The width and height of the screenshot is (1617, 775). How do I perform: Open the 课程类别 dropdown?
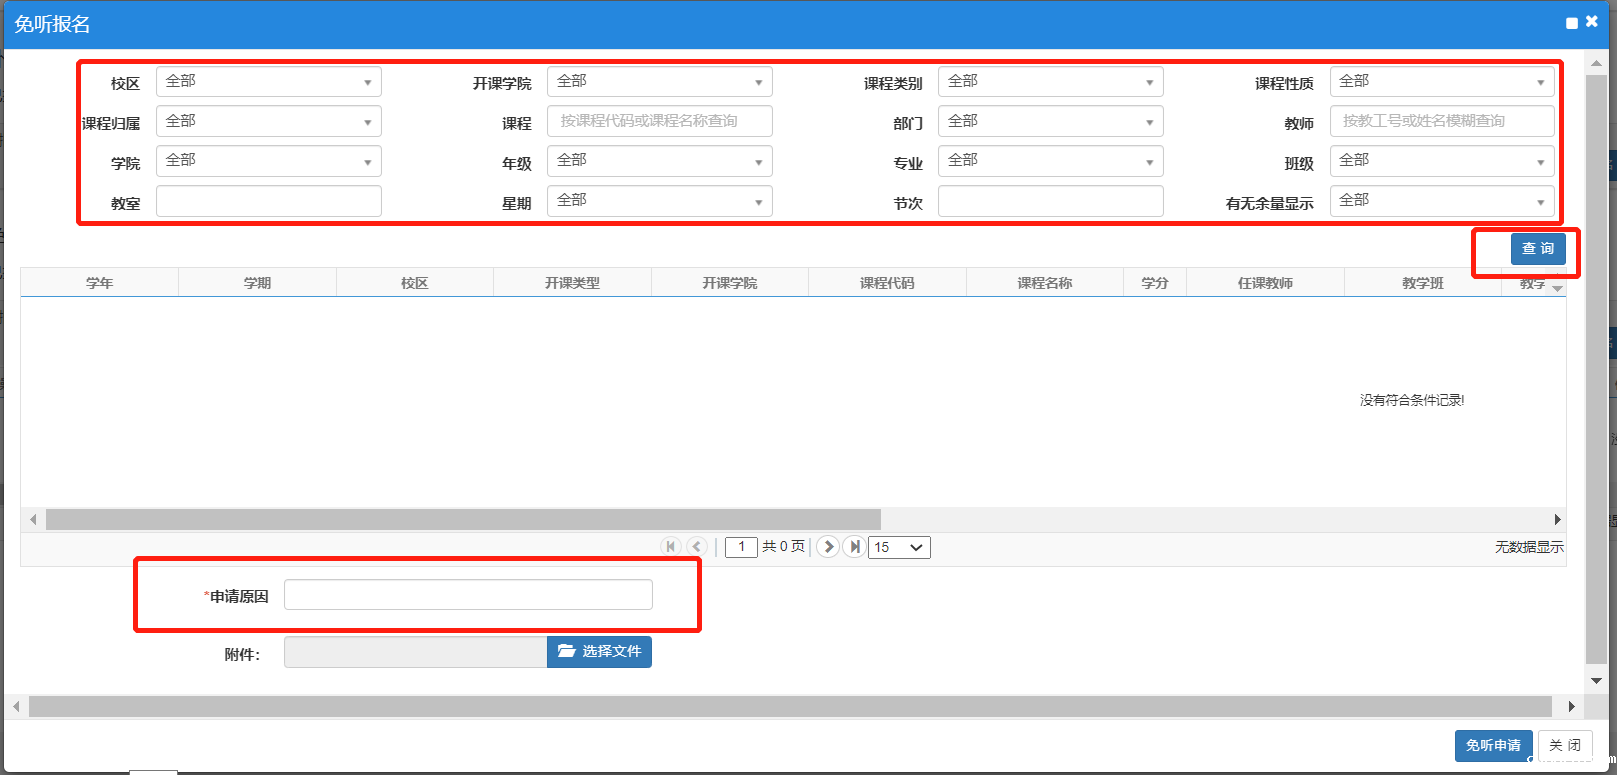pos(1050,82)
